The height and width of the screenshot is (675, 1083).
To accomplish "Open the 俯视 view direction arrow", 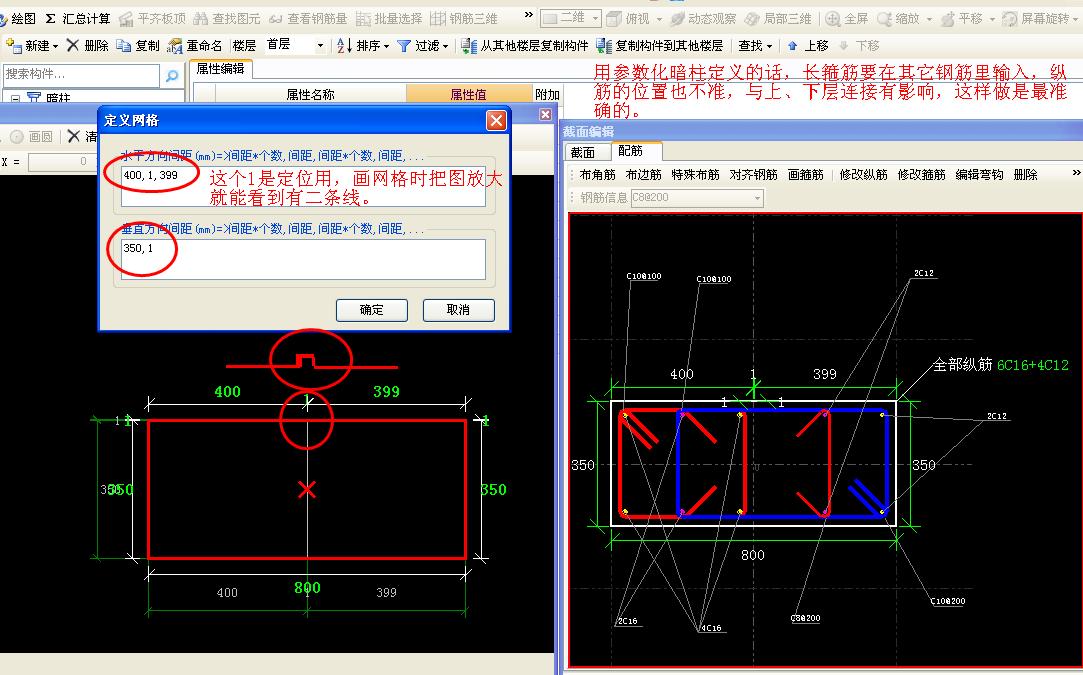I will point(659,19).
